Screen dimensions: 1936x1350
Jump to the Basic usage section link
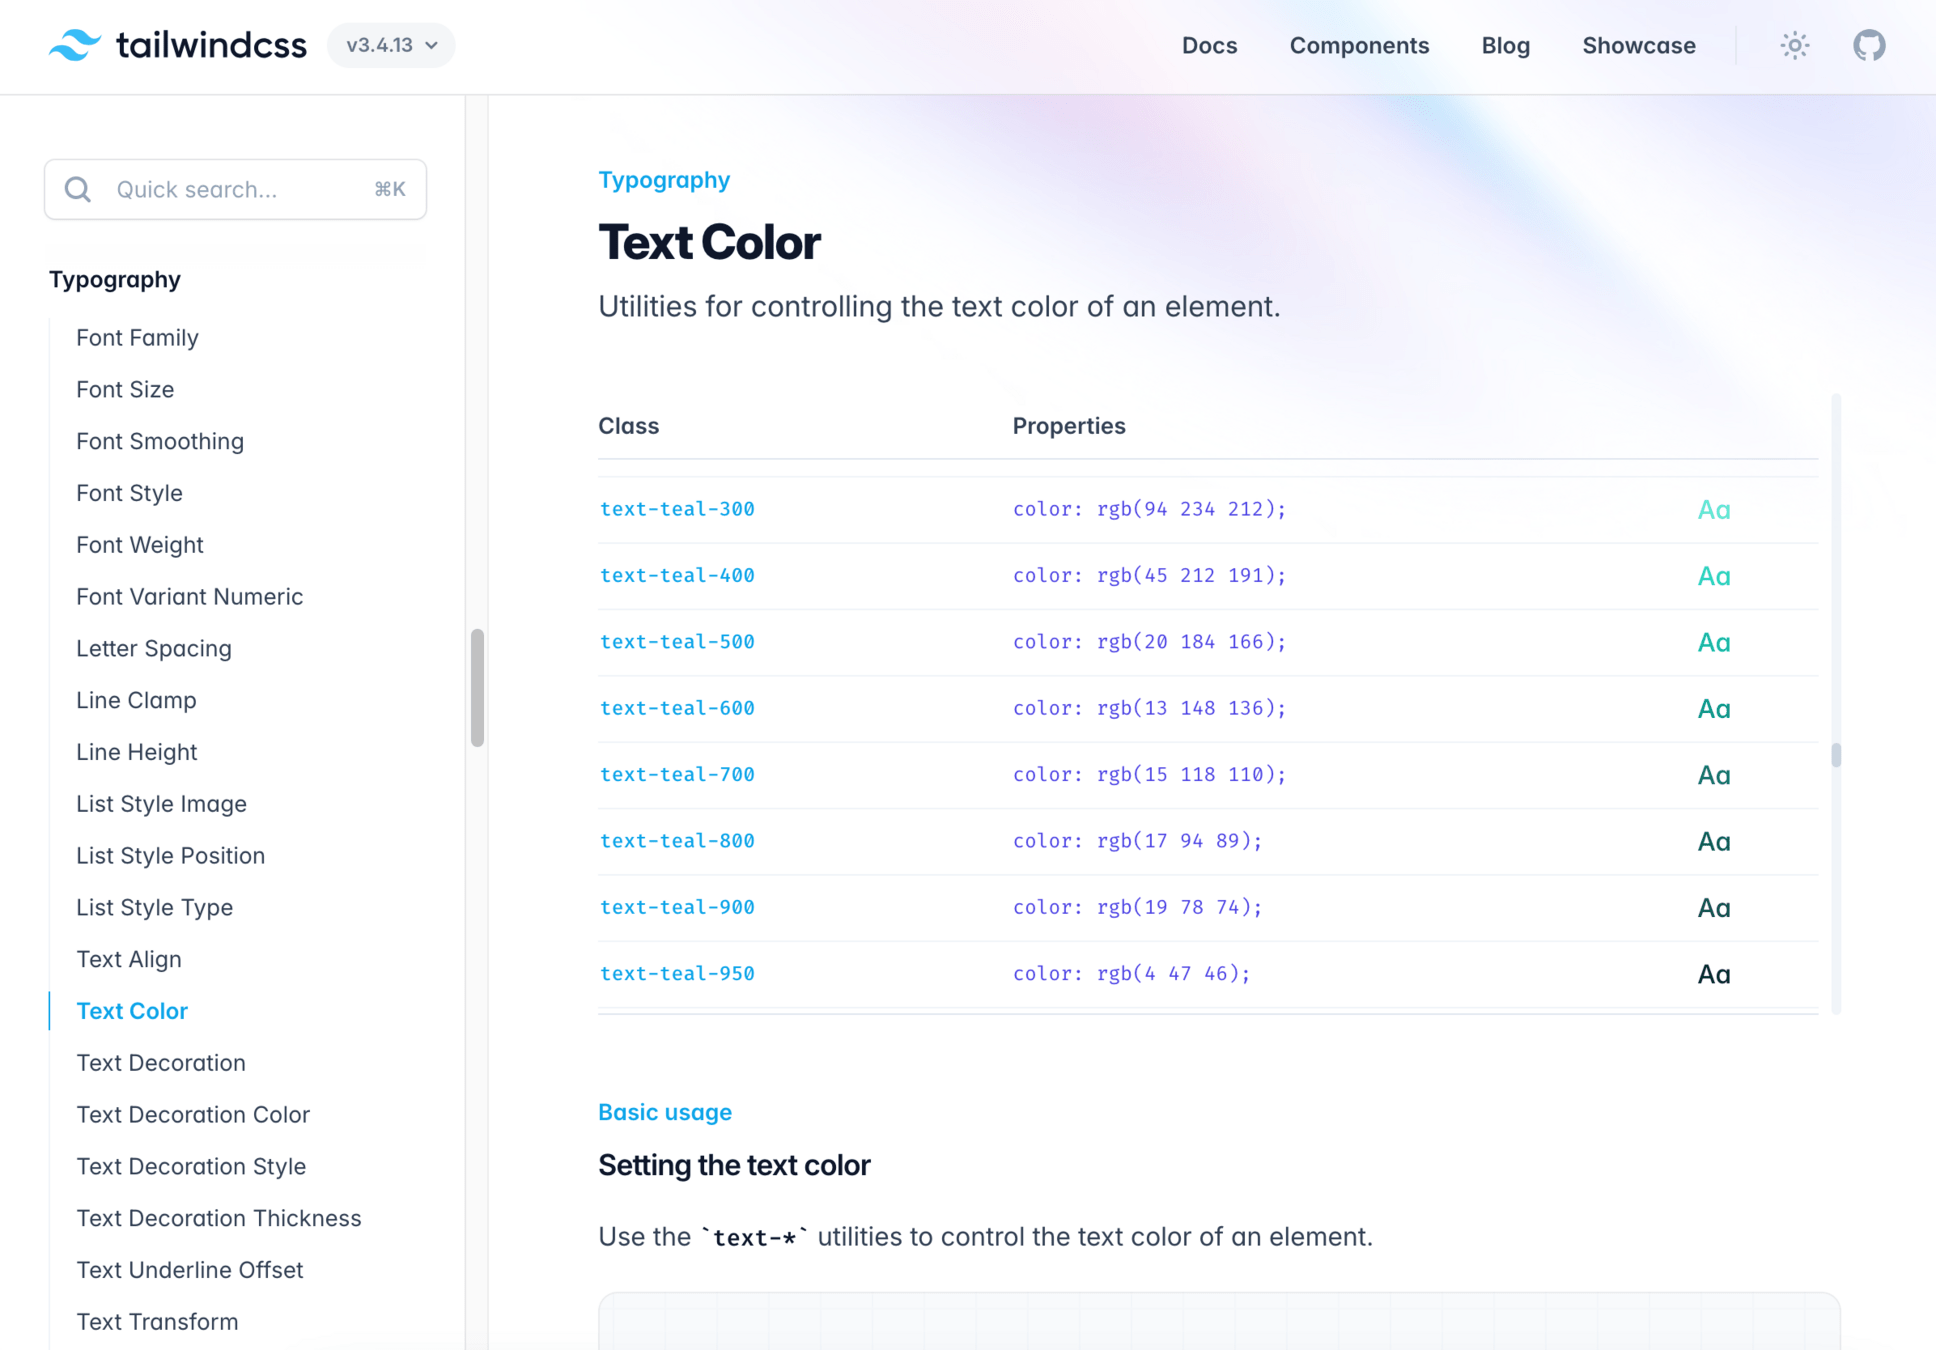pos(664,1112)
